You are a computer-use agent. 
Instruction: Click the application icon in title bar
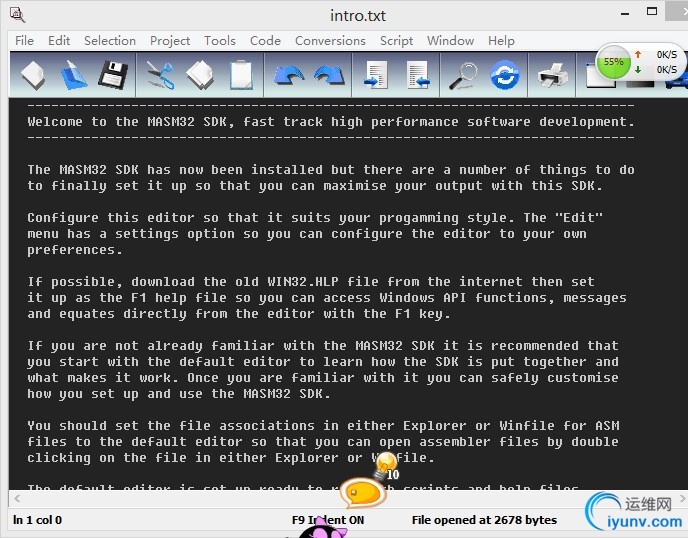click(x=18, y=14)
